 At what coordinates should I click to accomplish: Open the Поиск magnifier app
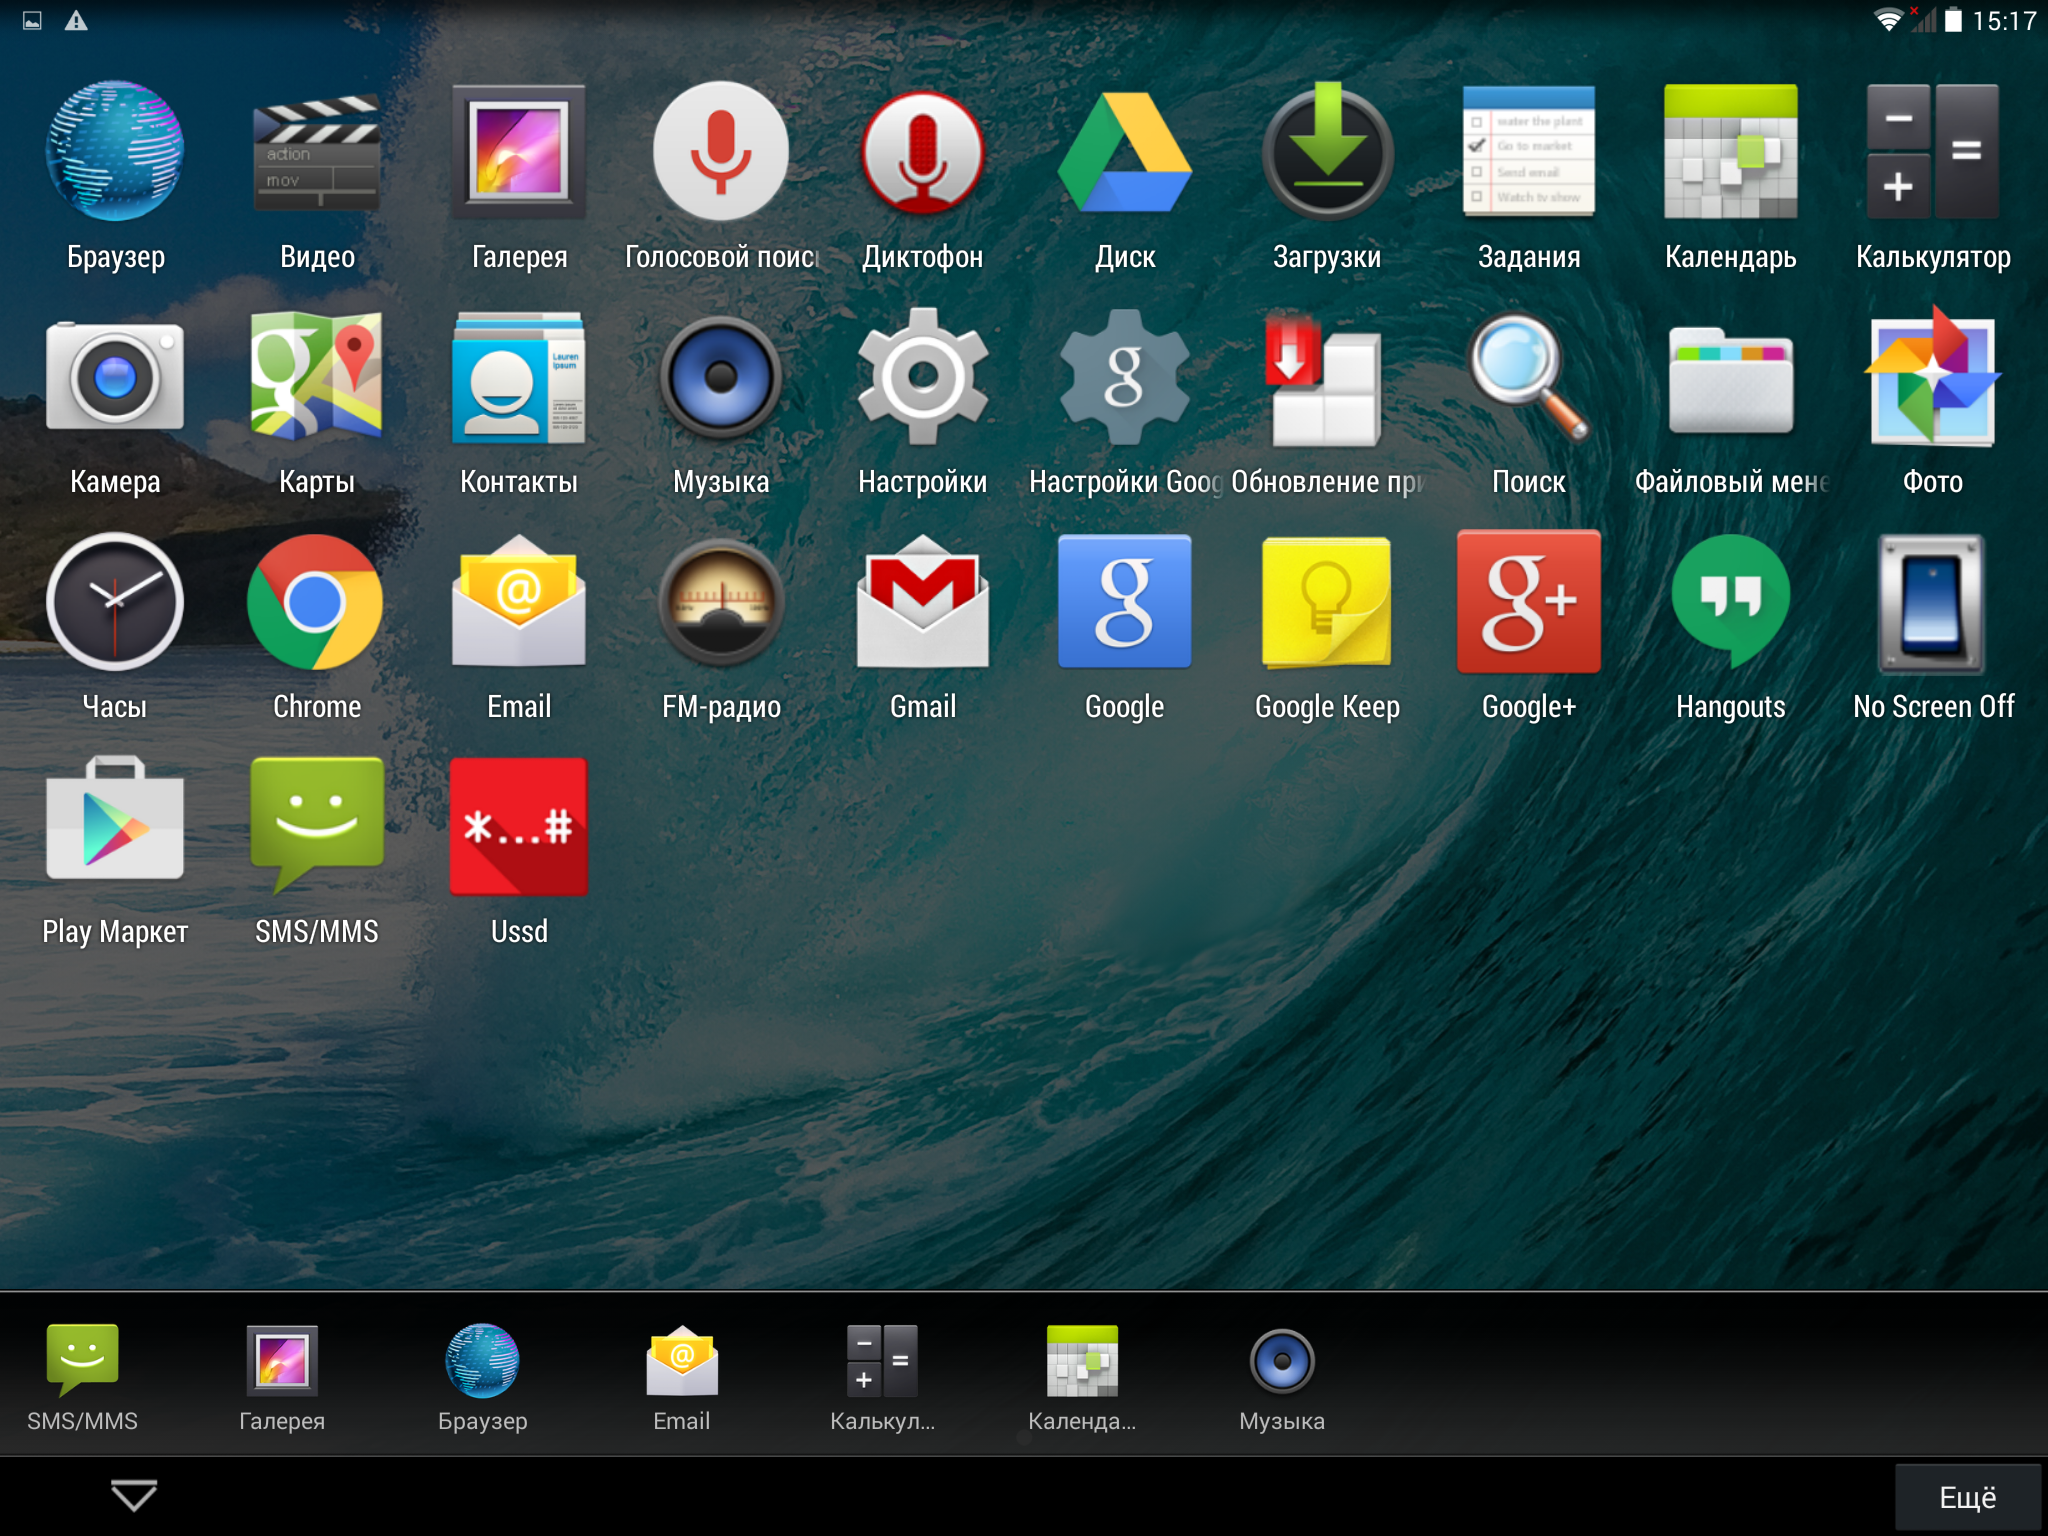(x=1529, y=402)
